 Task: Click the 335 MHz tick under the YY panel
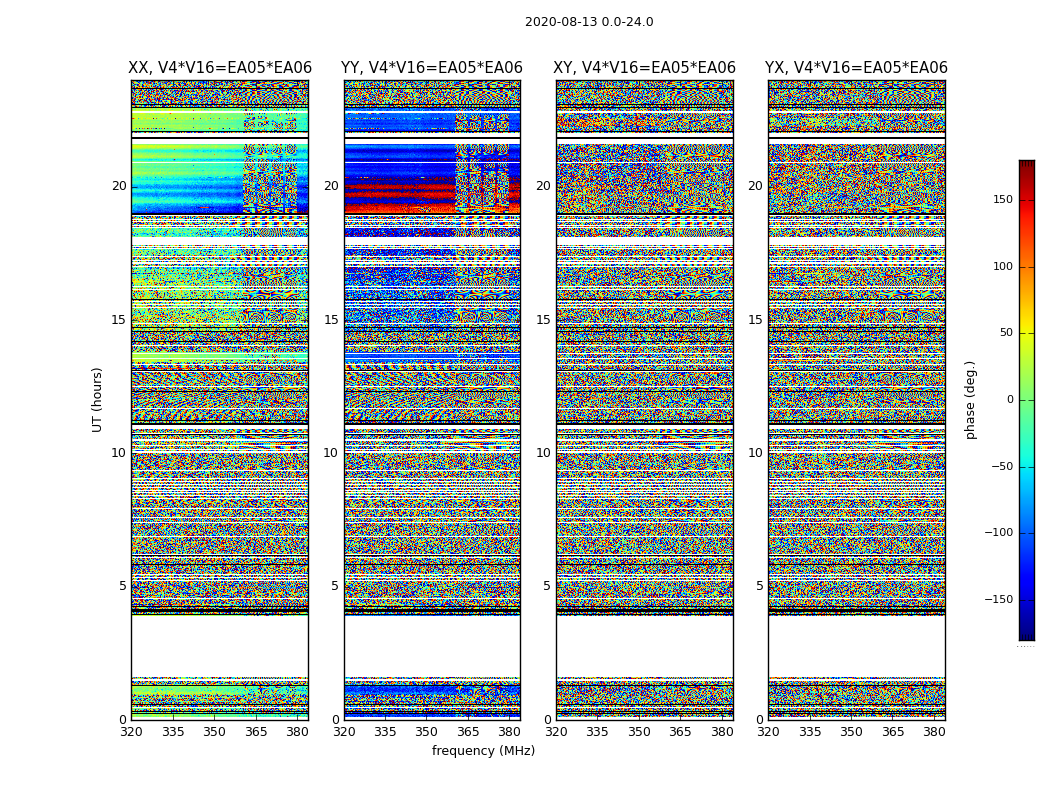385,732
